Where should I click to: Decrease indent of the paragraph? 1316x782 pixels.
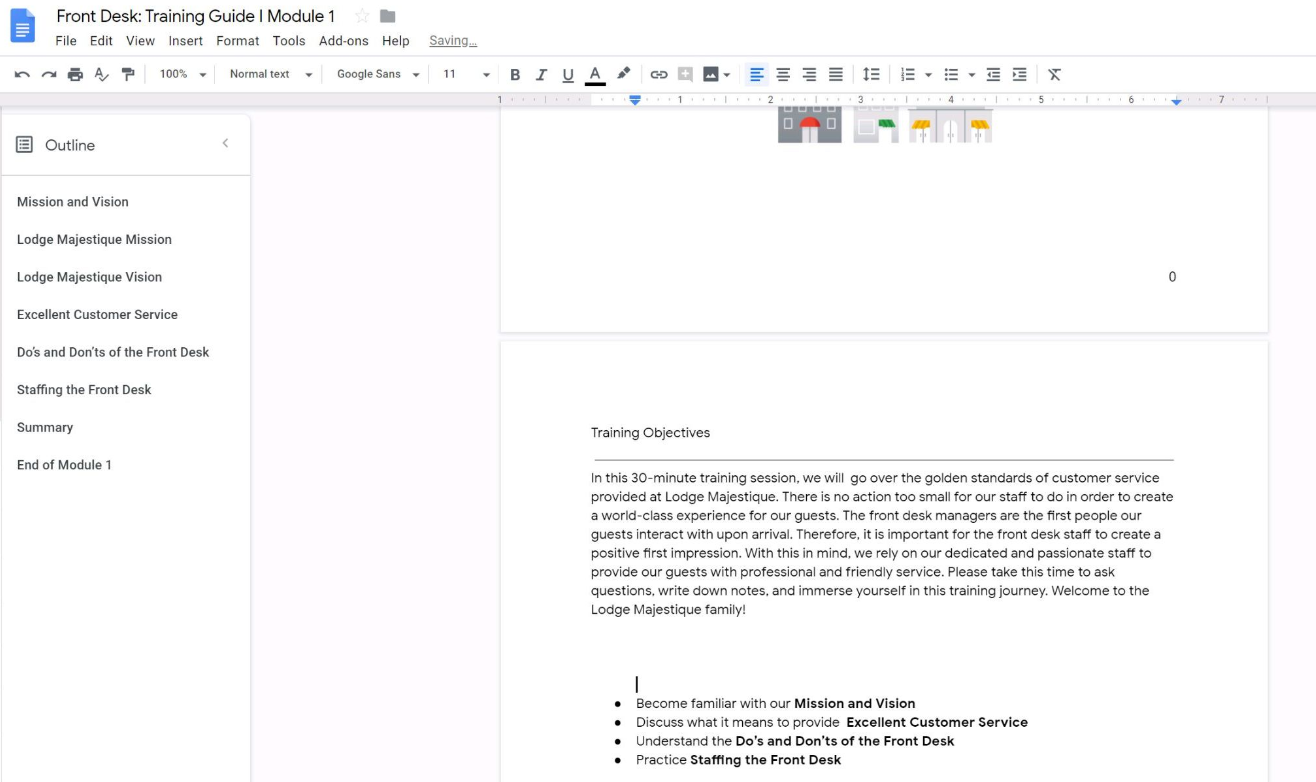993,74
